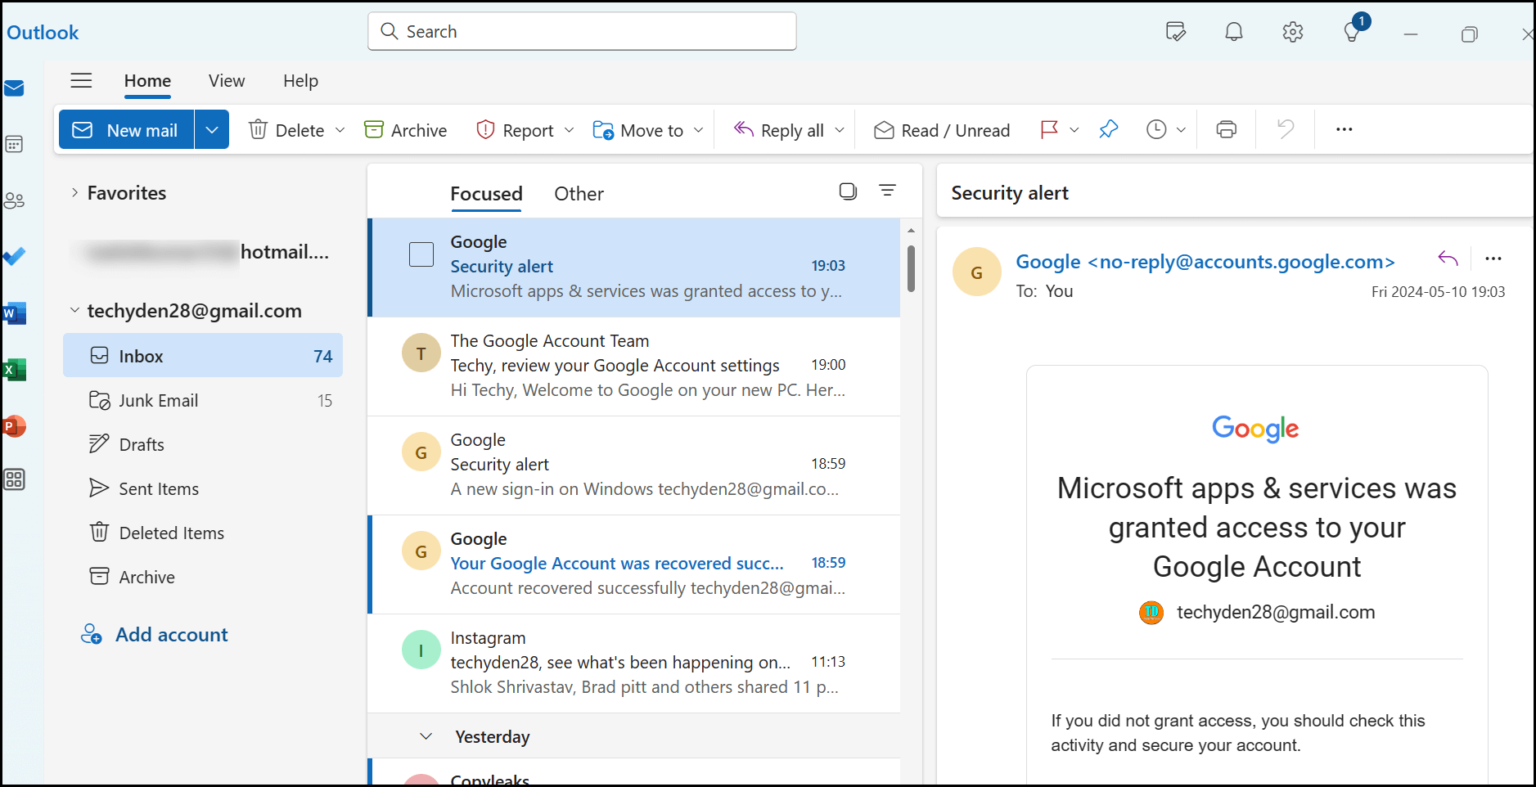Screen dimensions: 1536x787
Task: Open the Calendar from the left rail
Action: pos(15,143)
